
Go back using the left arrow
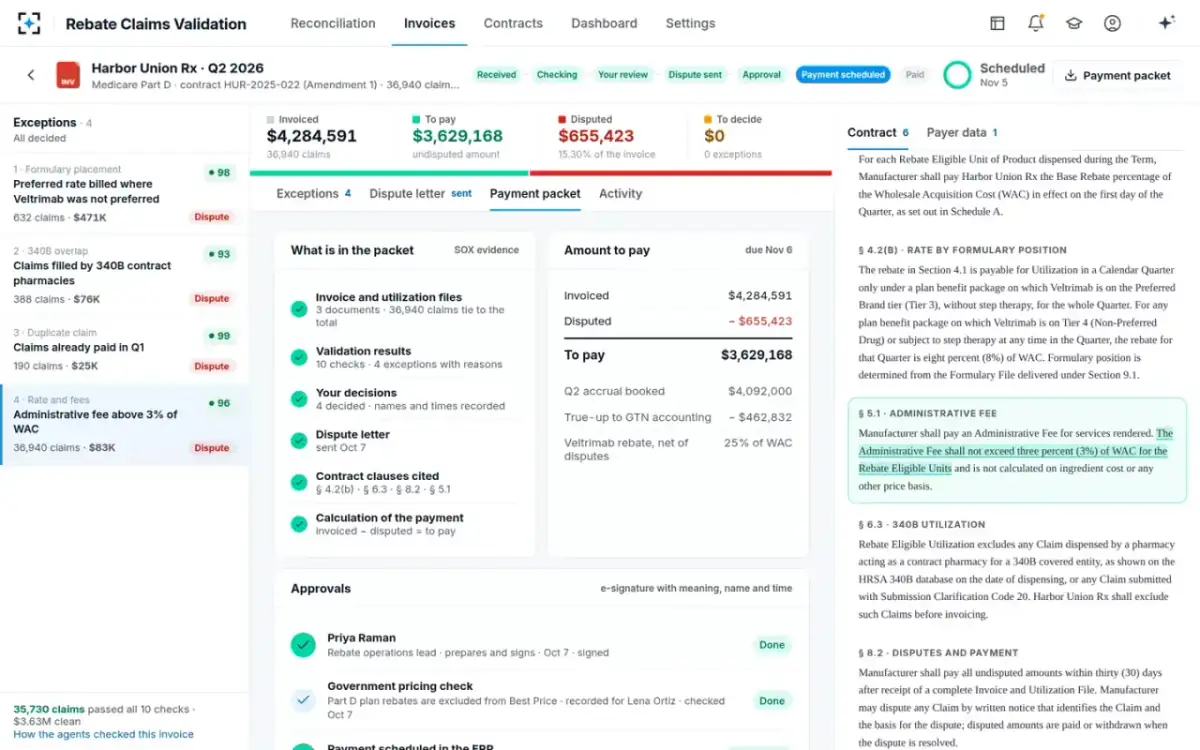coord(31,75)
